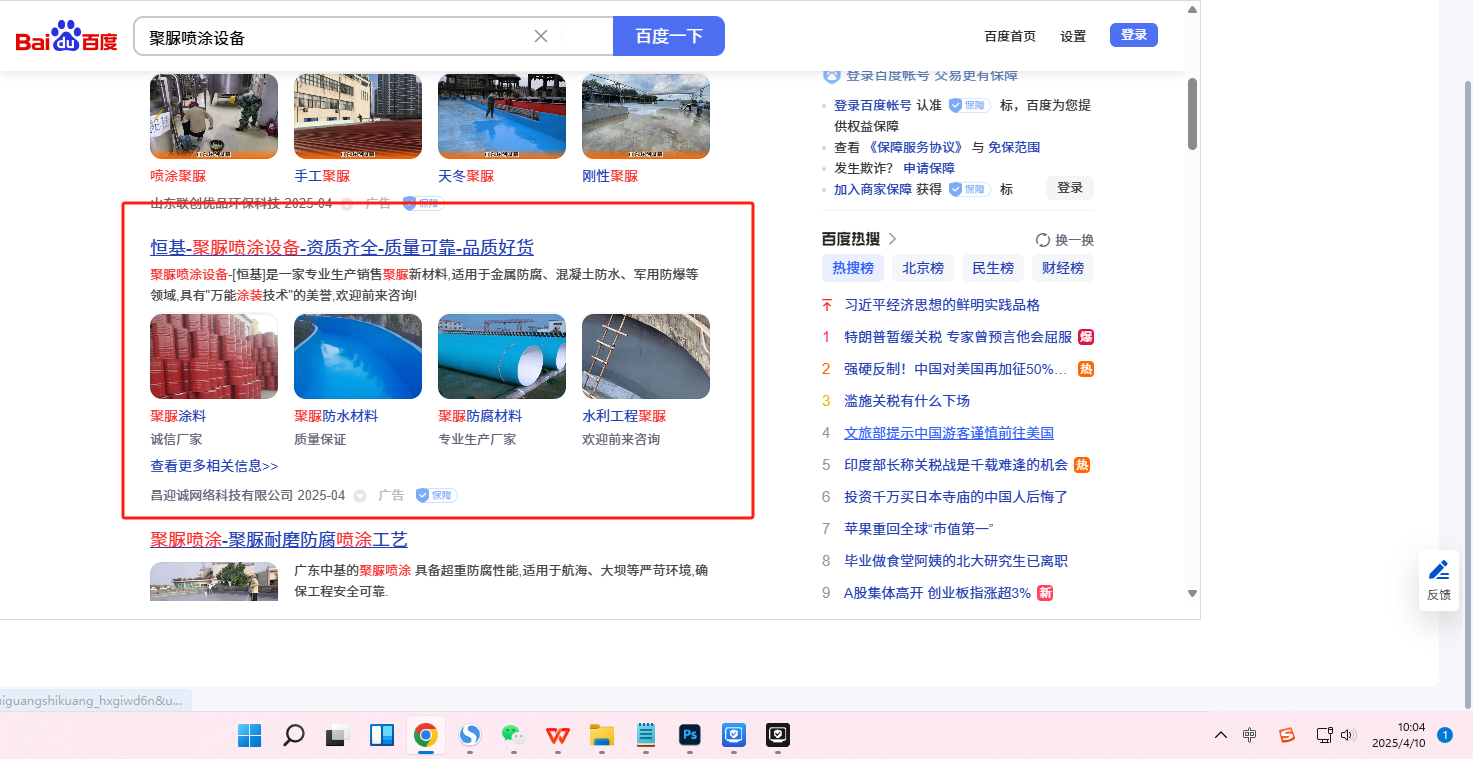Show hidden system tray icons
The width and height of the screenshot is (1473, 759).
1221,736
